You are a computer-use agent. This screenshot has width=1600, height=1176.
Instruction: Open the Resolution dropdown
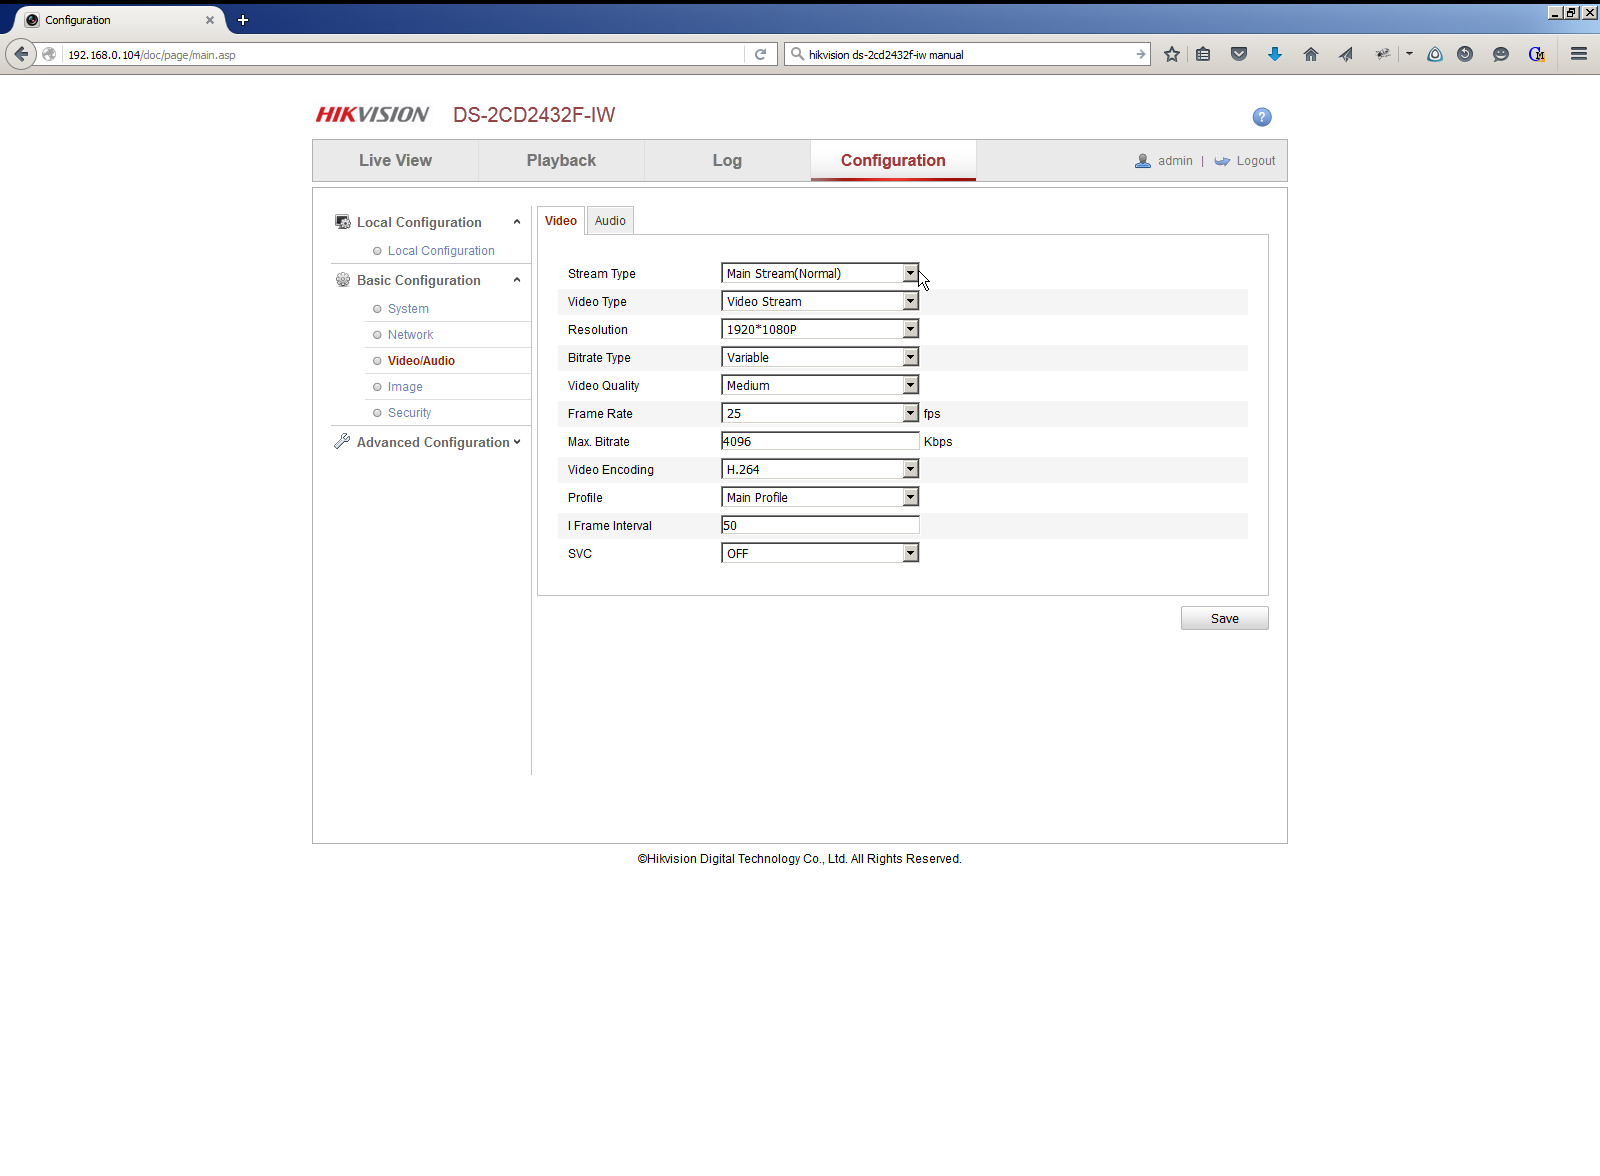820,329
